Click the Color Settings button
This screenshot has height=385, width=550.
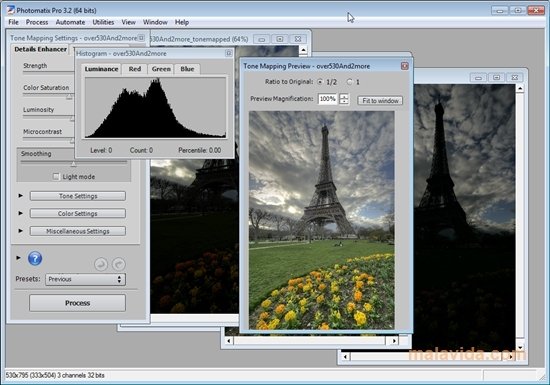point(78,214)
